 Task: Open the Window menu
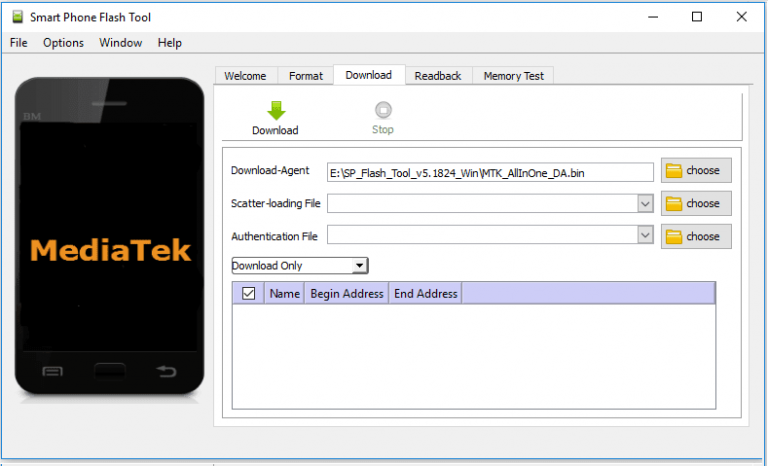click(120, 43)
